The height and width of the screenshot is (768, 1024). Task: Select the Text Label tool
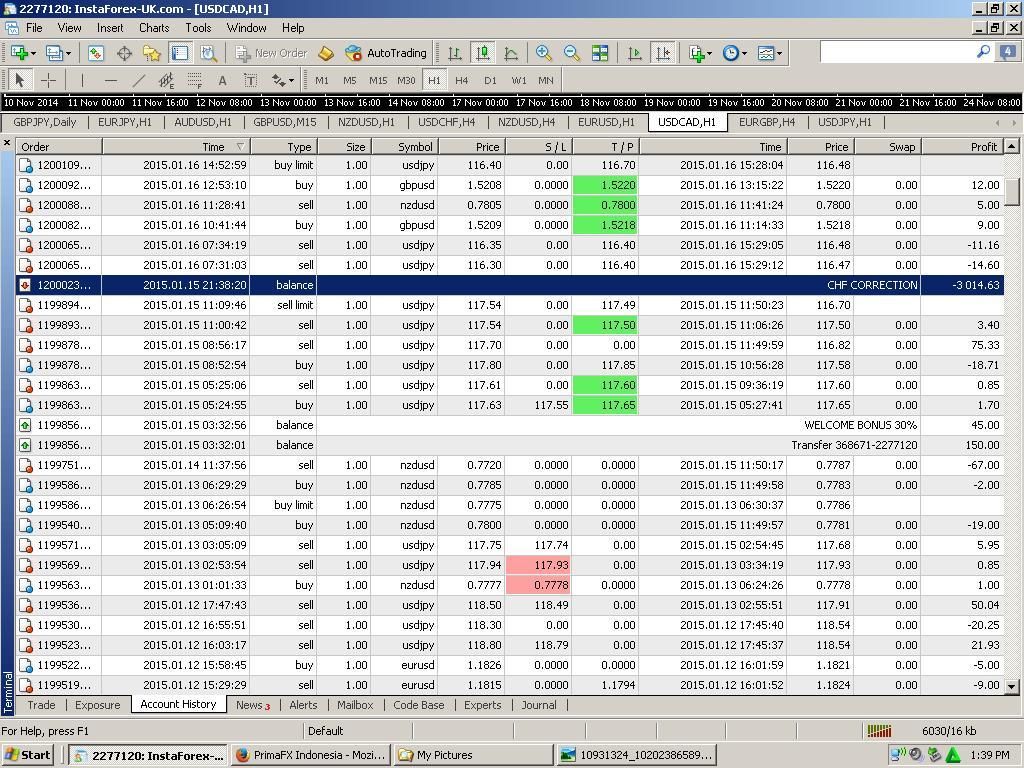(x=251, y=80)
